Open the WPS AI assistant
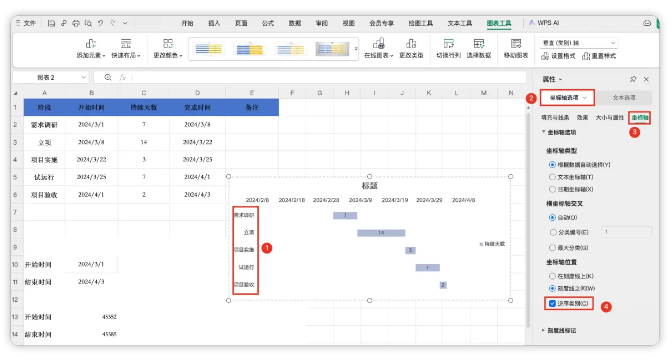Screen dimensions: 672x360 [x=544, y=23]
